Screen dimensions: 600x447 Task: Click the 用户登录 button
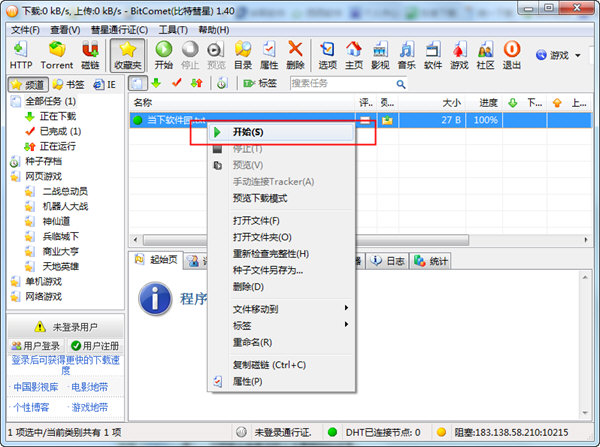(x=35, y=345)
